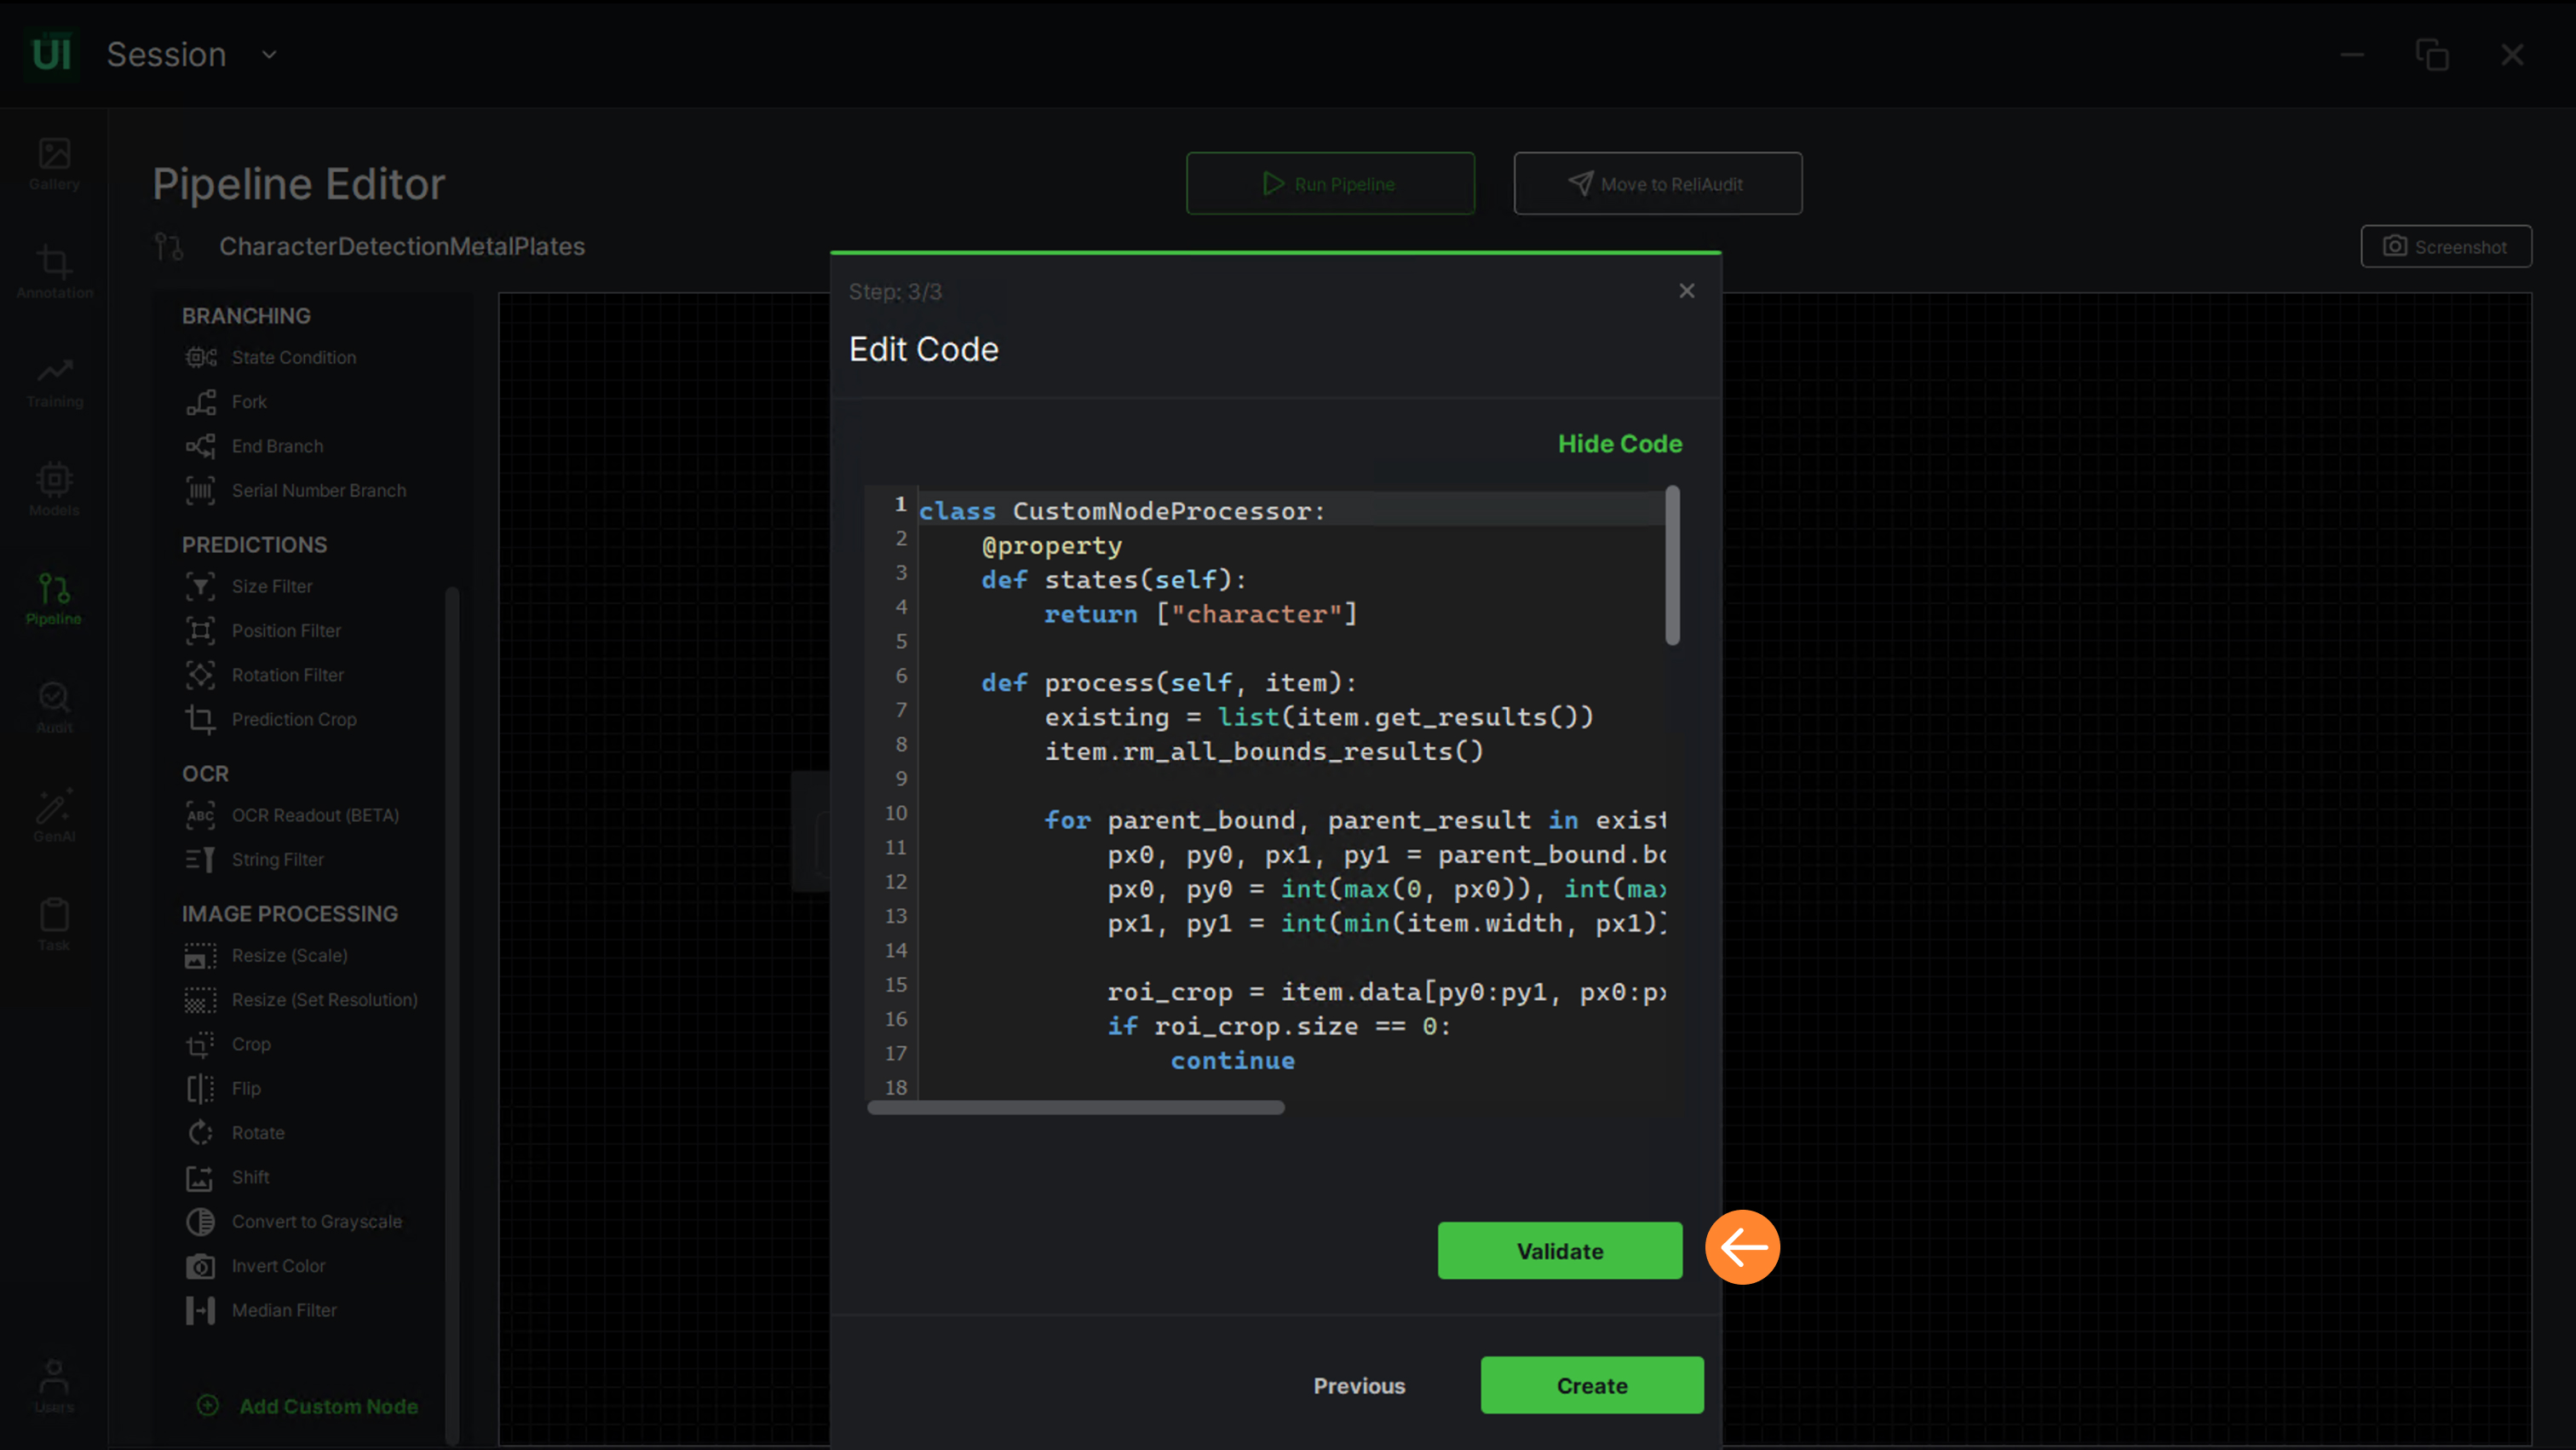The image size is (2576, 1450).
Task: Click the Size Filter node icon
Action: (200, 587)
